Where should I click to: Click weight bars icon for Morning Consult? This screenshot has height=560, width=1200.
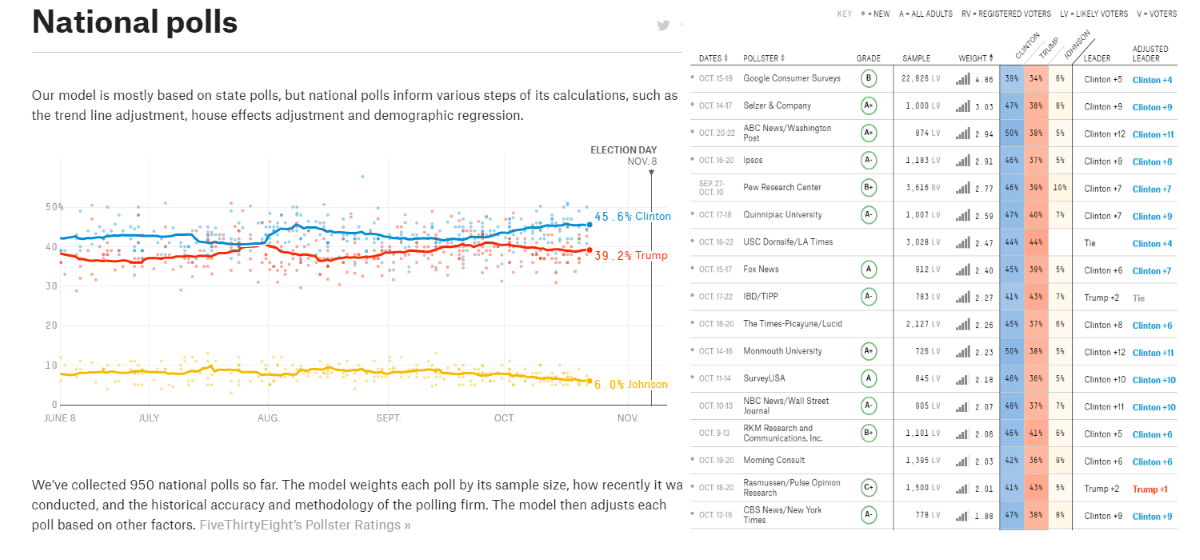tap(963, 461)
